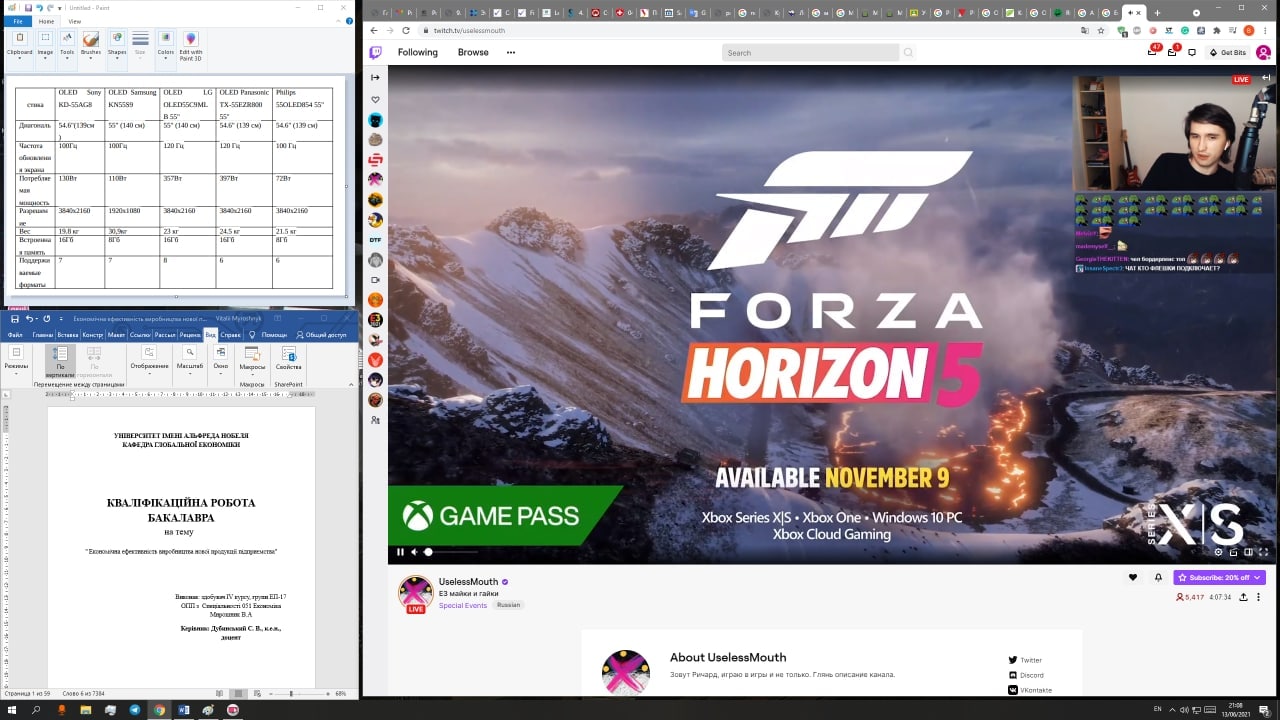The image size is (1280, 720).
Task: Switch to the Вставка tab in Word
Action: [68, 335]
